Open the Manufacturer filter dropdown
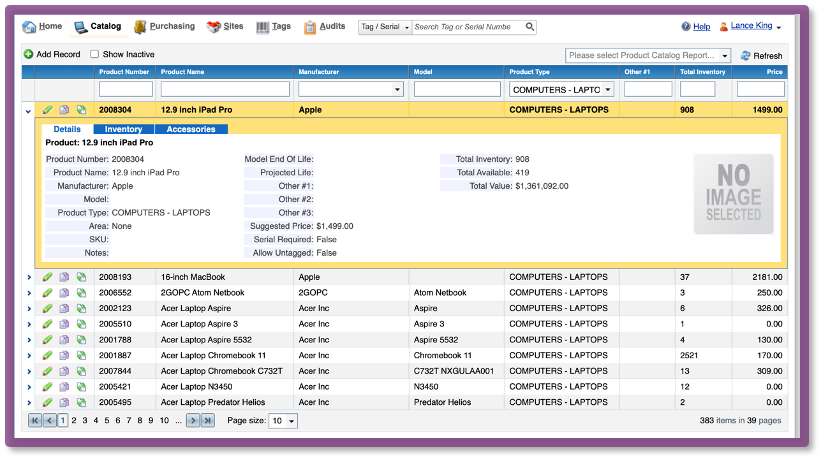This screenshot has height=460, width=822. [397, 90]
